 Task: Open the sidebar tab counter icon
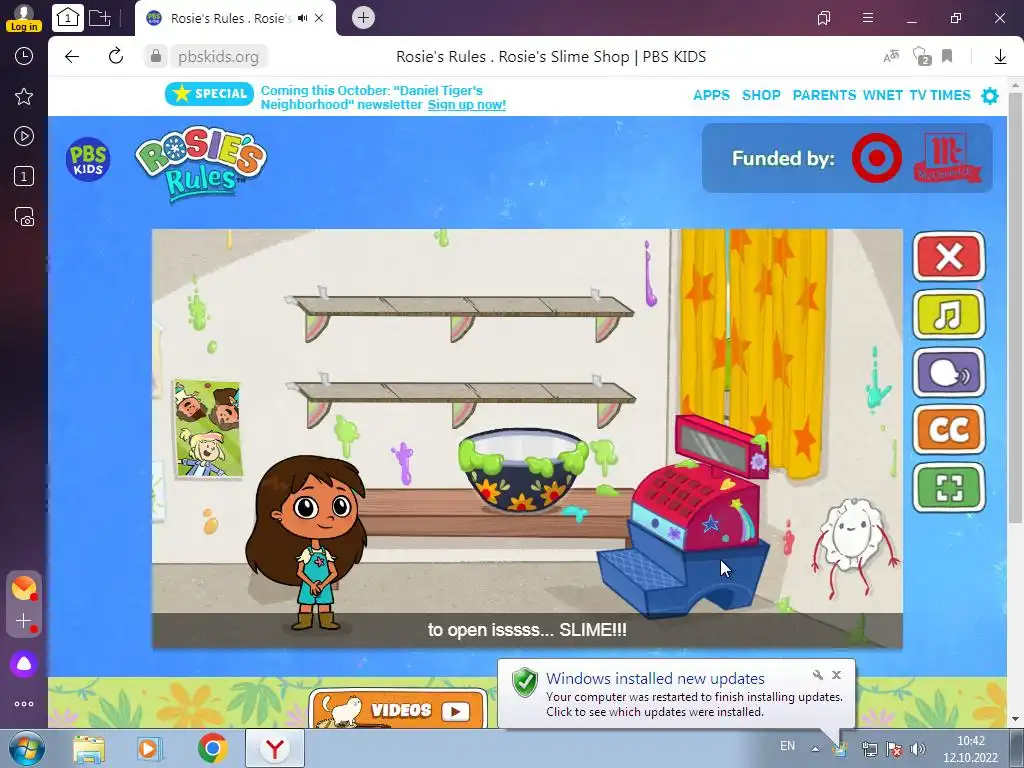point(24,176)
